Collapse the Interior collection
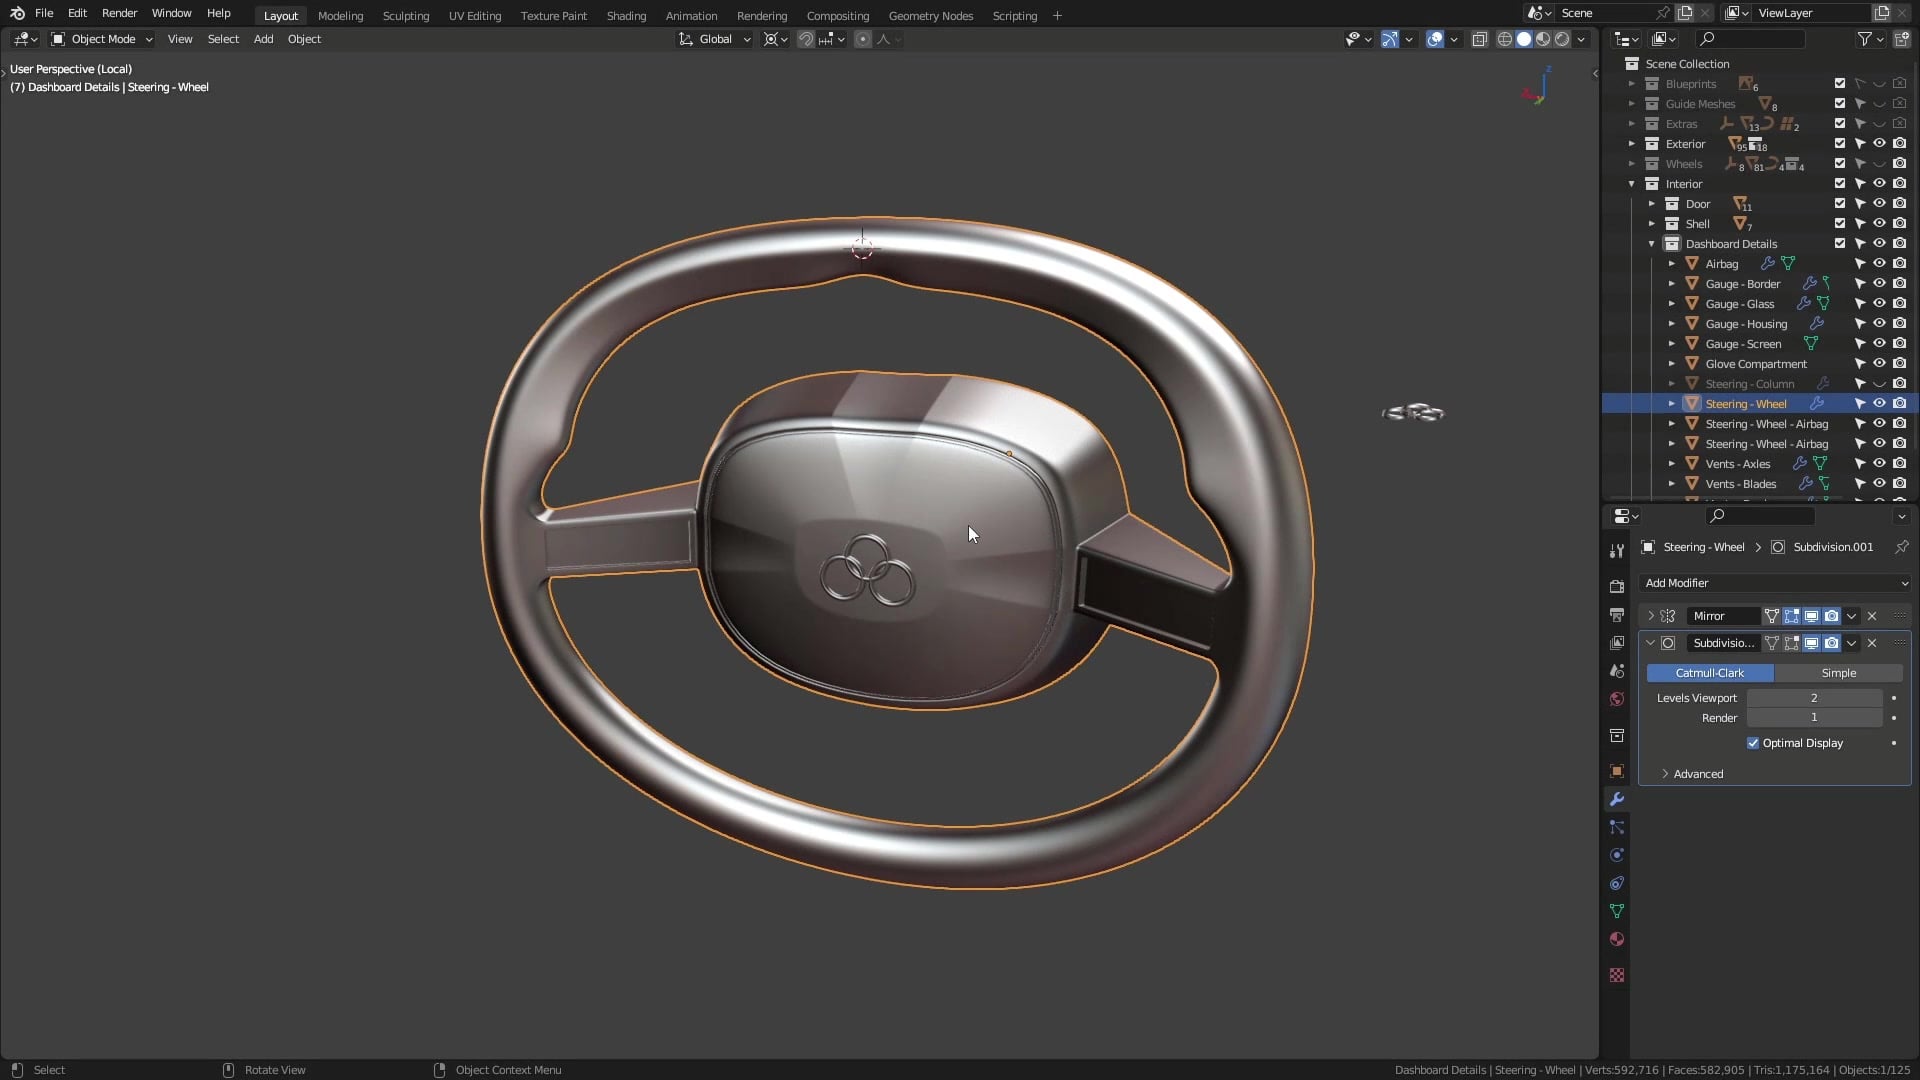 point(1632,184)
